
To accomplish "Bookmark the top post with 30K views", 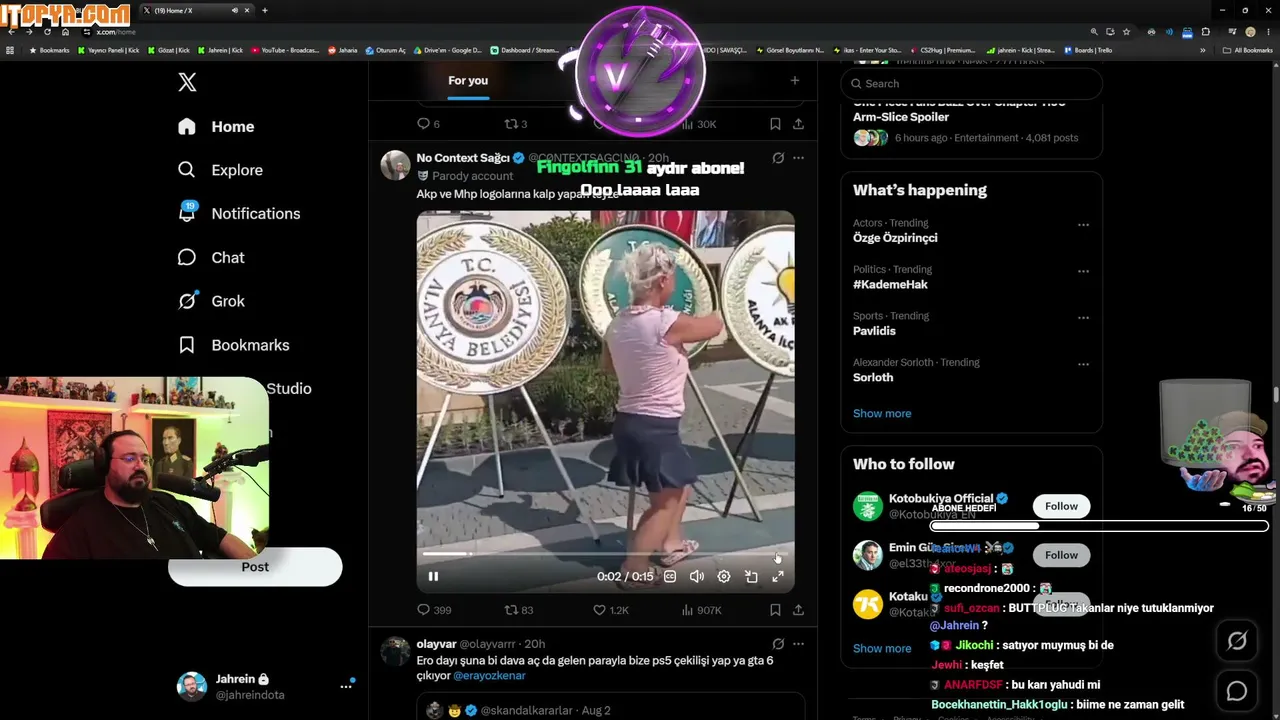I will pos(775,124).
